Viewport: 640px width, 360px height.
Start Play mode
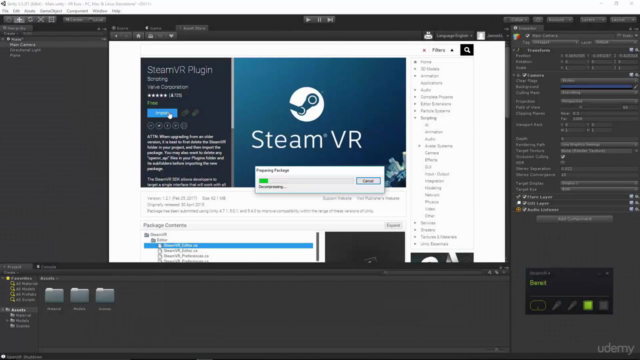coord(308,20)
